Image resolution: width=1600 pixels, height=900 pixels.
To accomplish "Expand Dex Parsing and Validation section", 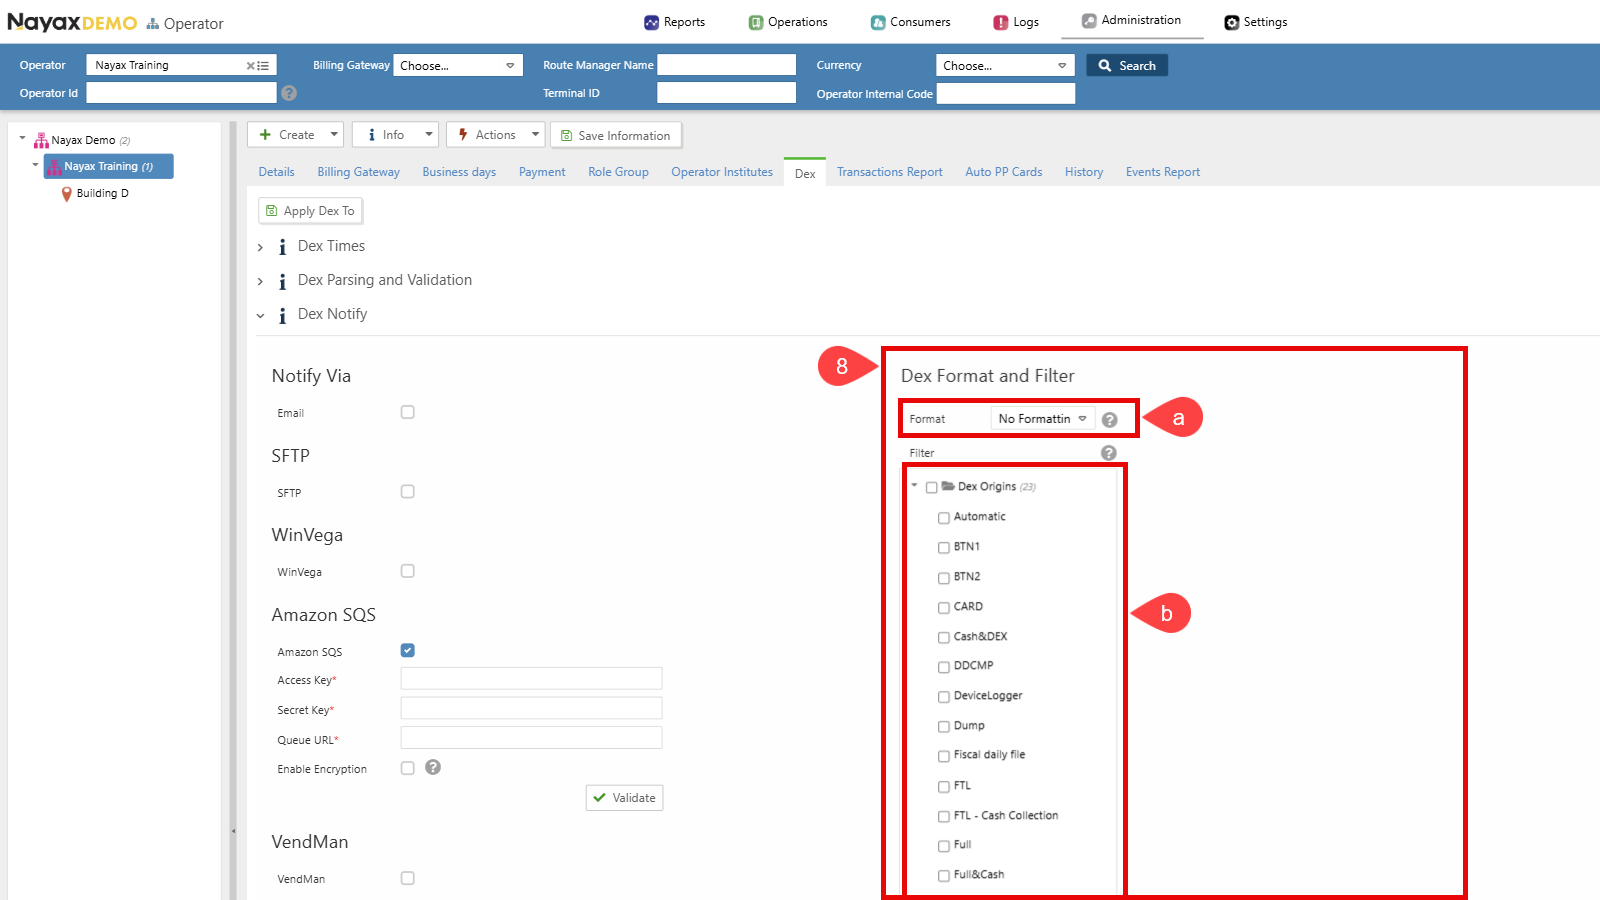I will 260,281.
